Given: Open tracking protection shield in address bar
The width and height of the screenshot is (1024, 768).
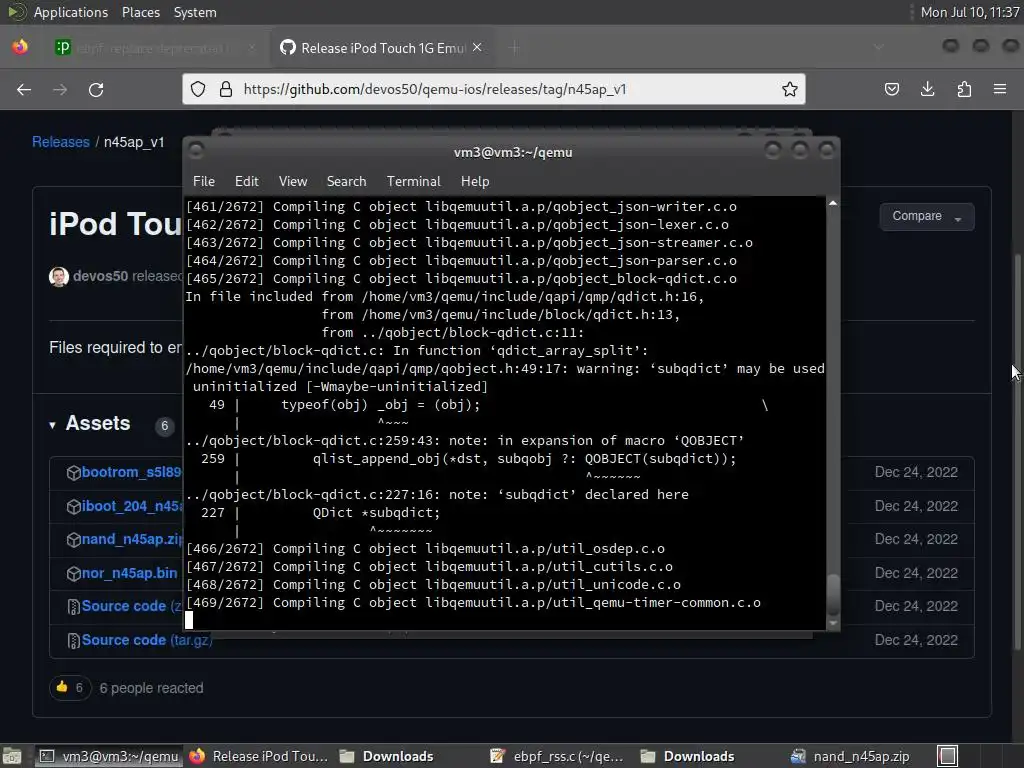Looking at the screenshot, I should [x=198, y=89].
